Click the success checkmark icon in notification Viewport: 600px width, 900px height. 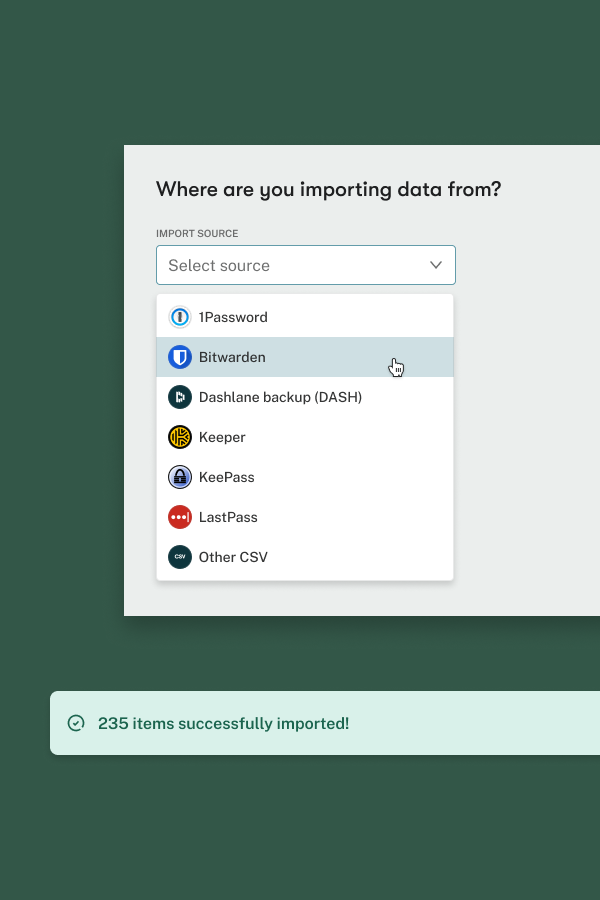coord(76,723)
